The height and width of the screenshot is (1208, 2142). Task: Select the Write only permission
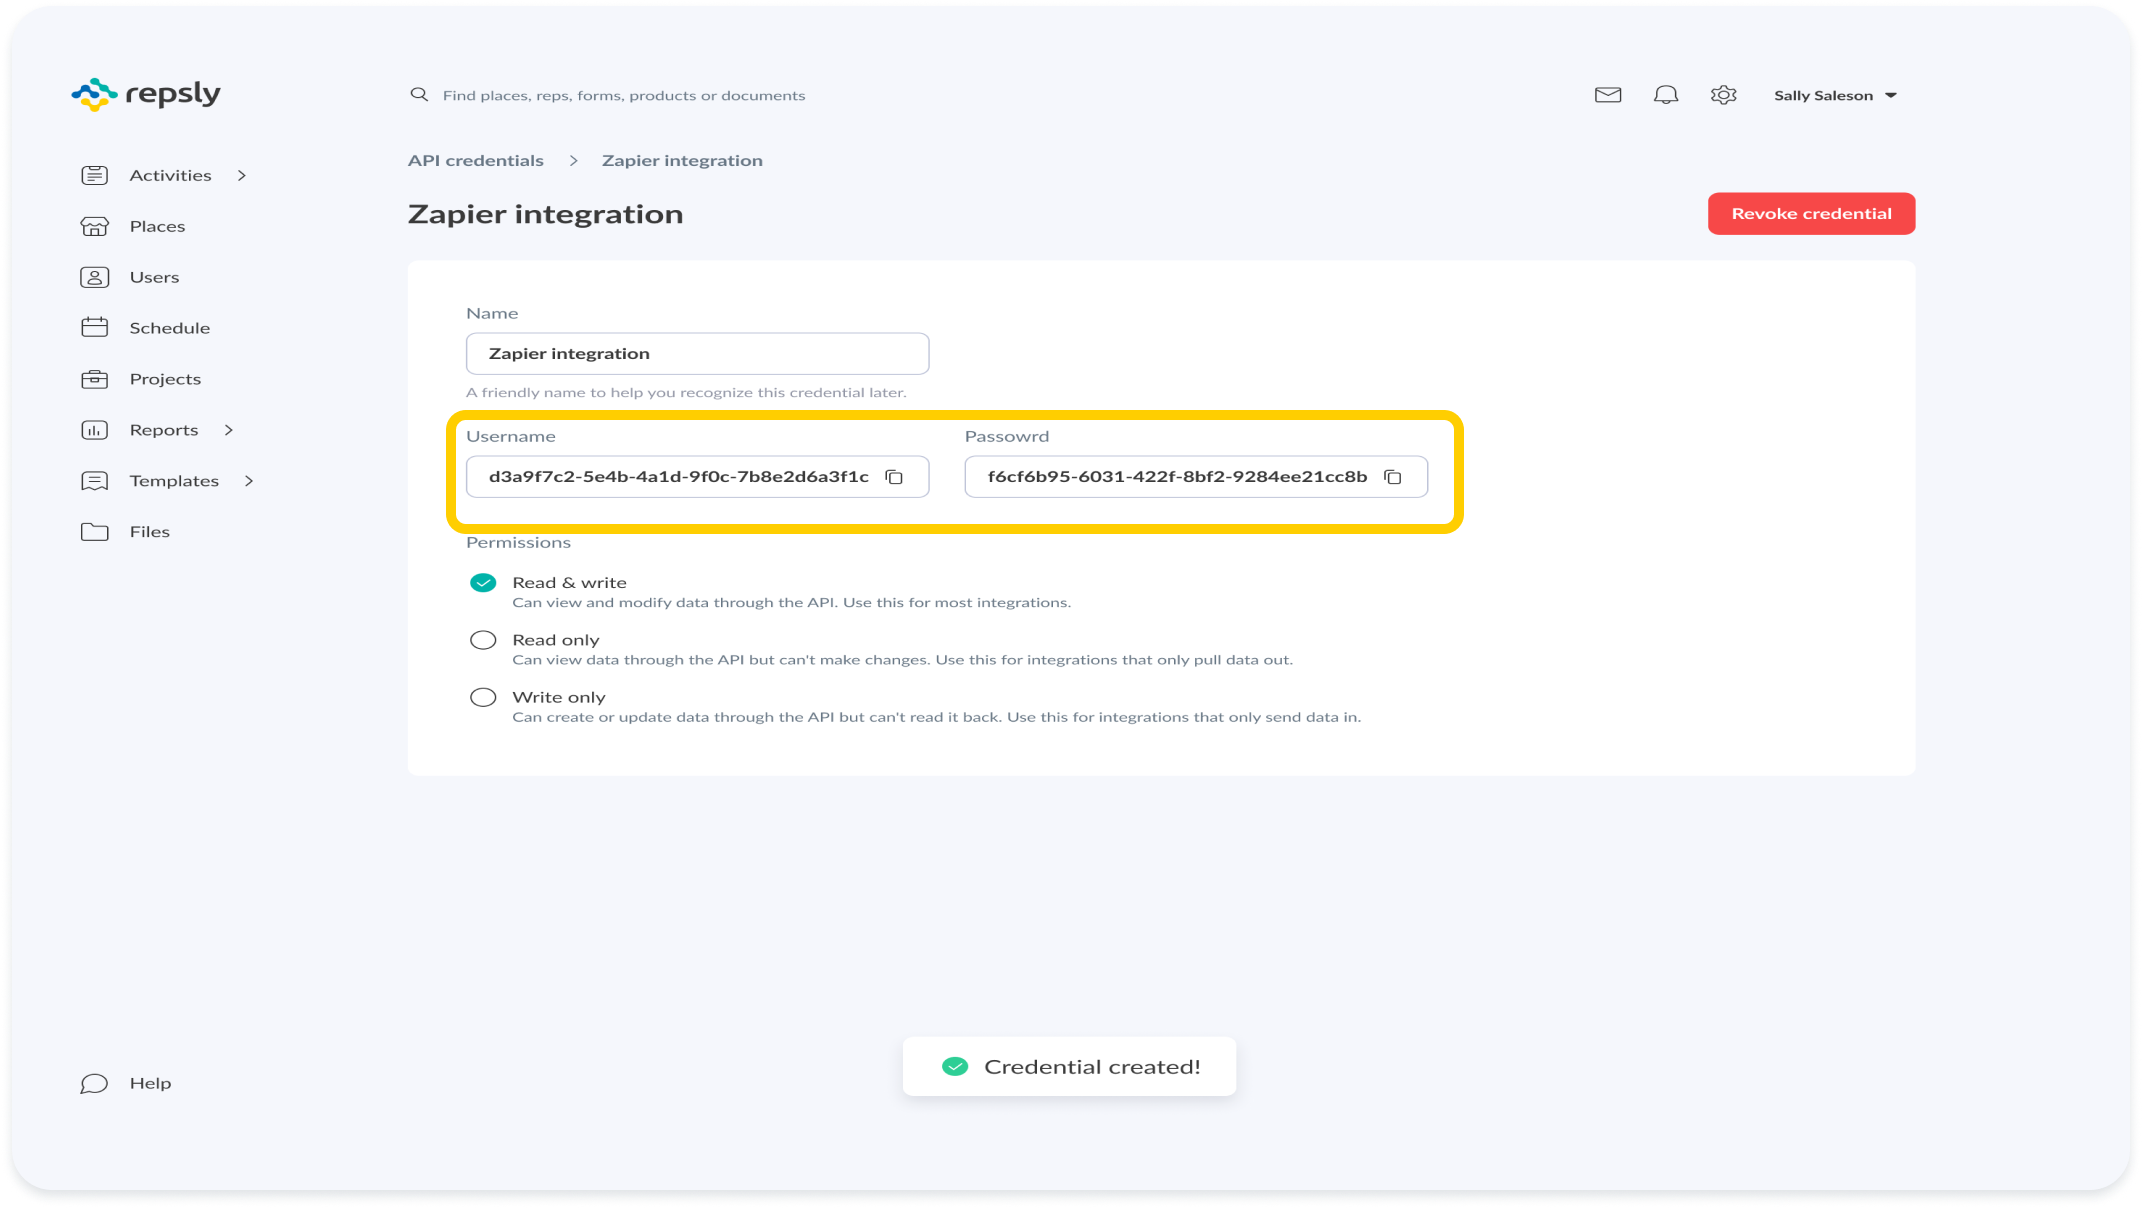tap(483, 697)
